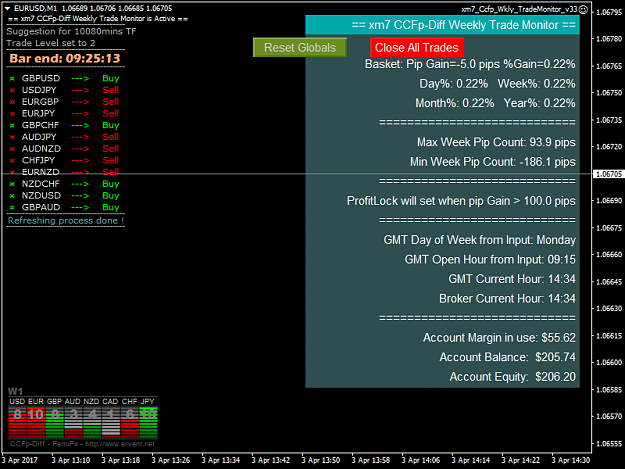Click the cross marker next to AUDJPY

(12, 137)
